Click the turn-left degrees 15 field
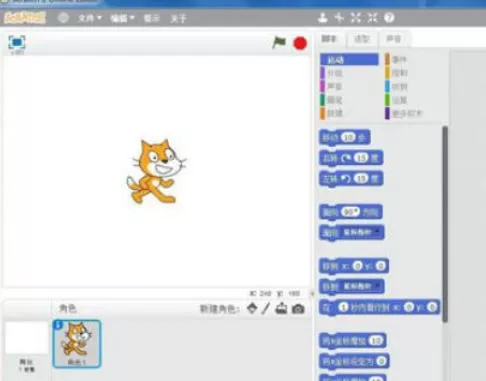This screenshot has height=381, width=486. [x=361, y=179]
